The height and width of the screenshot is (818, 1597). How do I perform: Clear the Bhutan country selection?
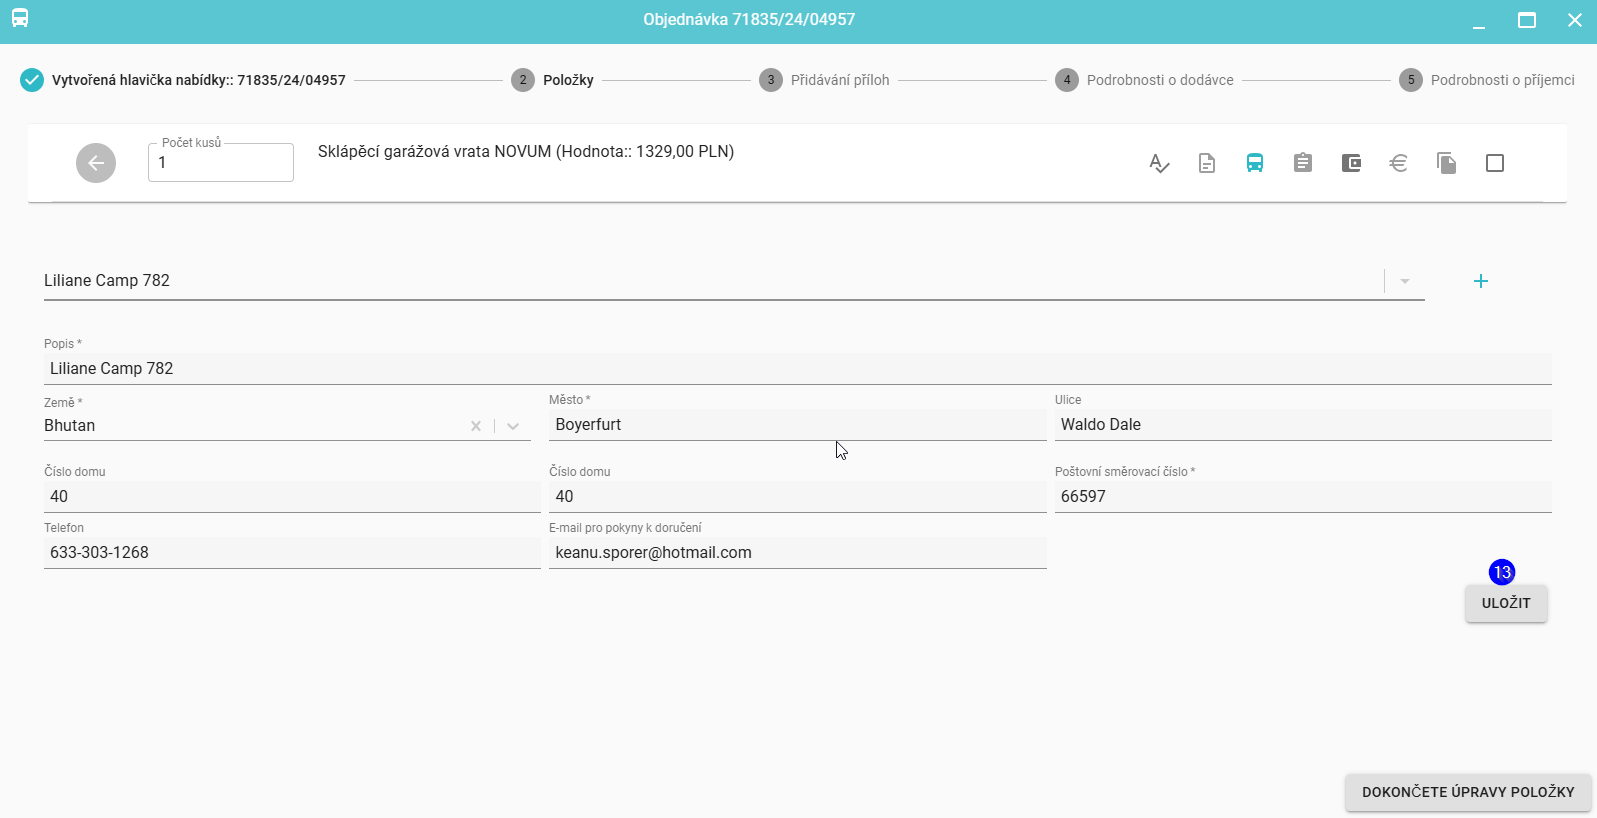pyautogui.click(x=476, y=426)
